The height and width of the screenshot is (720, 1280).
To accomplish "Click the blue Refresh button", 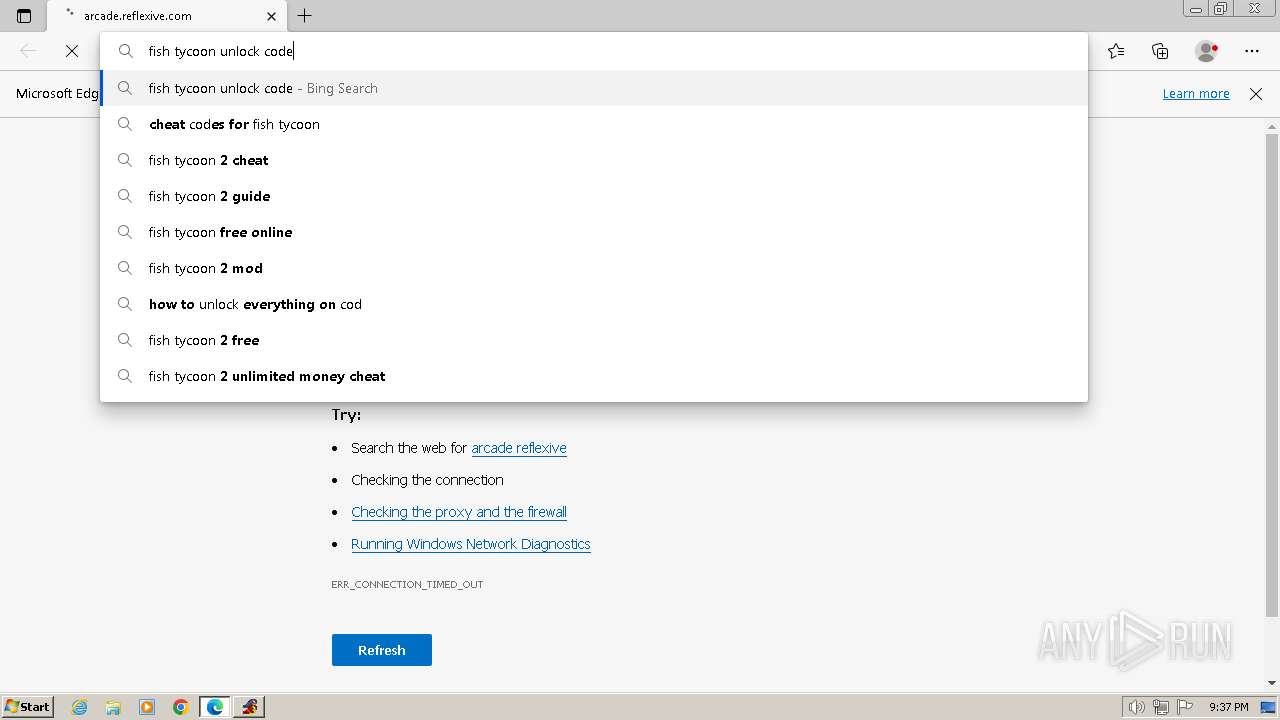I will [382, 650].
